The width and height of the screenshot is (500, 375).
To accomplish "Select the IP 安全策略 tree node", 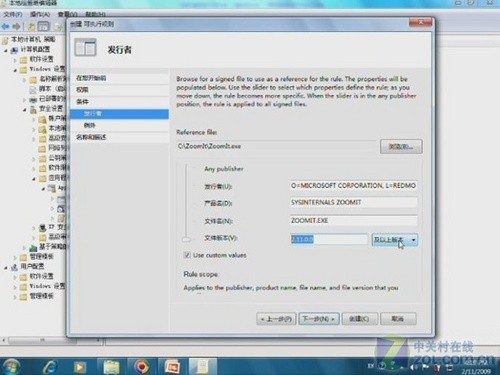I will [x=57, y=228].
